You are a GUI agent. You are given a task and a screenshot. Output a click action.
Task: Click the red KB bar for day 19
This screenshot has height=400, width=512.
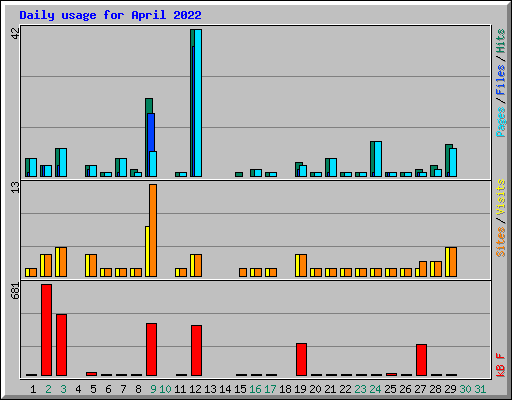(x=301, y=359)
